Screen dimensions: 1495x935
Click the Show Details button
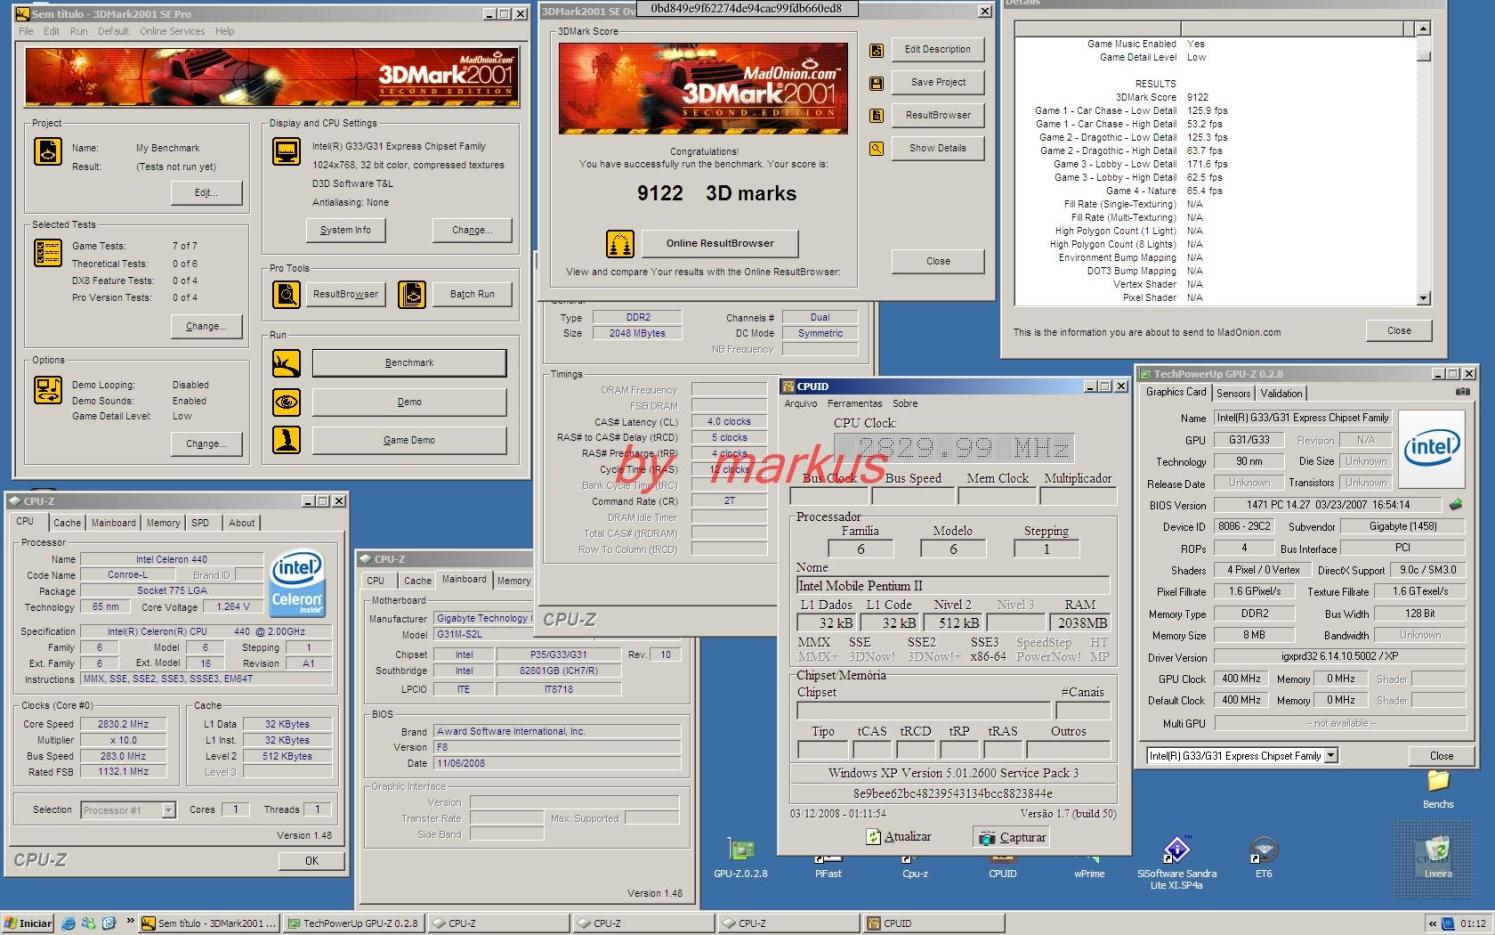click(938, 148)
